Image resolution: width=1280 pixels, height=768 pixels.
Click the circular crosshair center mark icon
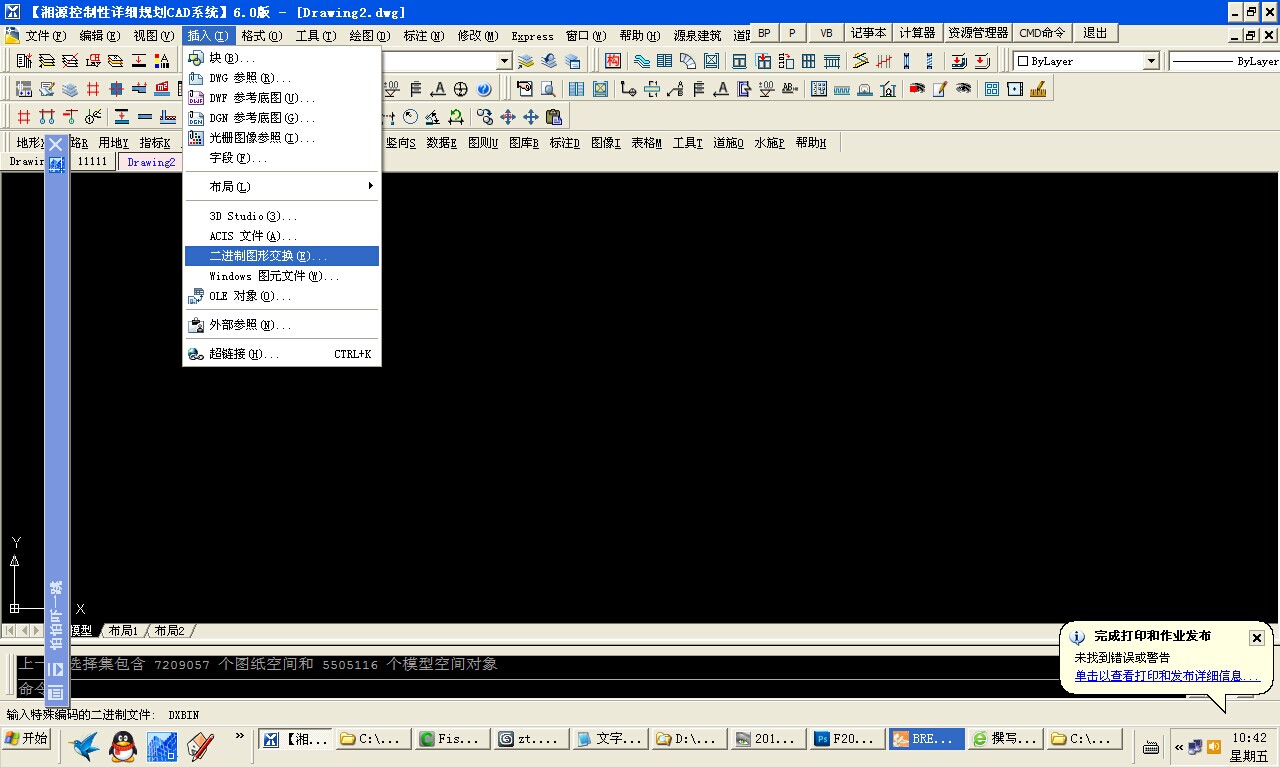[461, 89]
